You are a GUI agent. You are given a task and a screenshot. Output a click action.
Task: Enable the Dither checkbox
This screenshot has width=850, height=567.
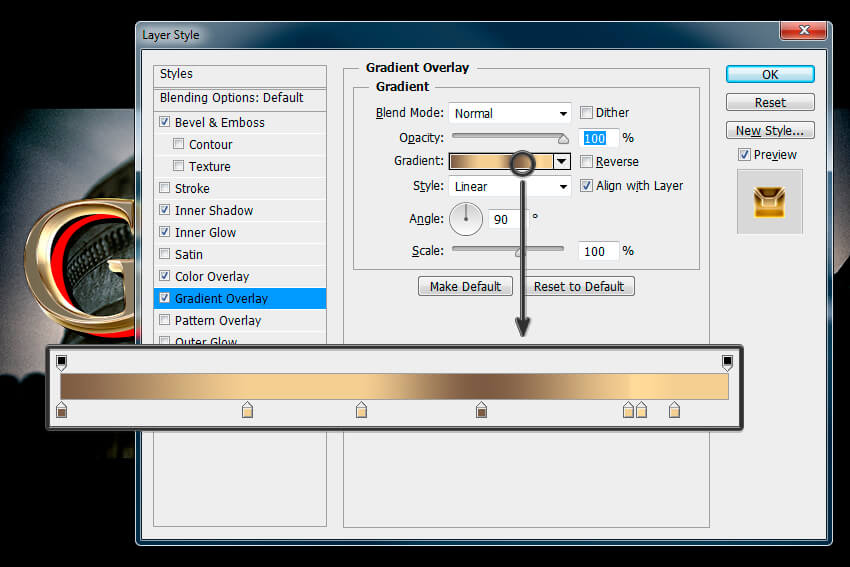tap(586, 112)
